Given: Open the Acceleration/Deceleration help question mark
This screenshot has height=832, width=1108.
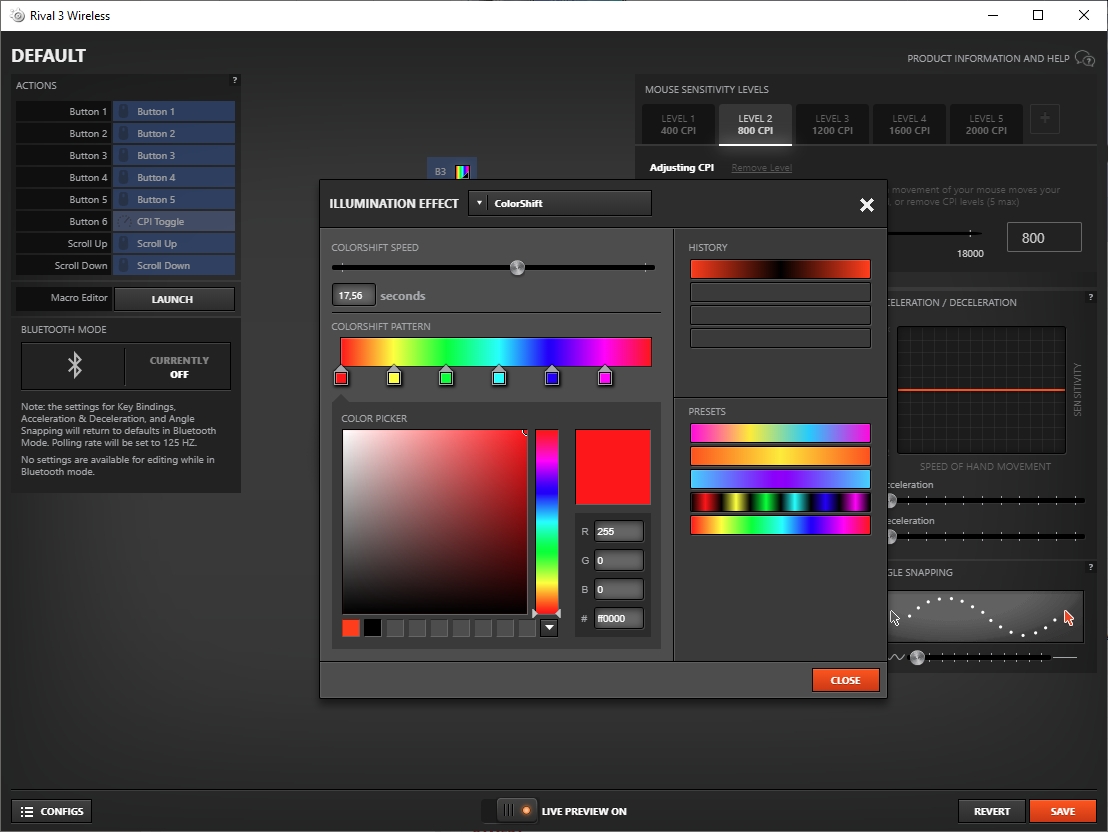Looking at the screenshot, I should point(1090,297).
